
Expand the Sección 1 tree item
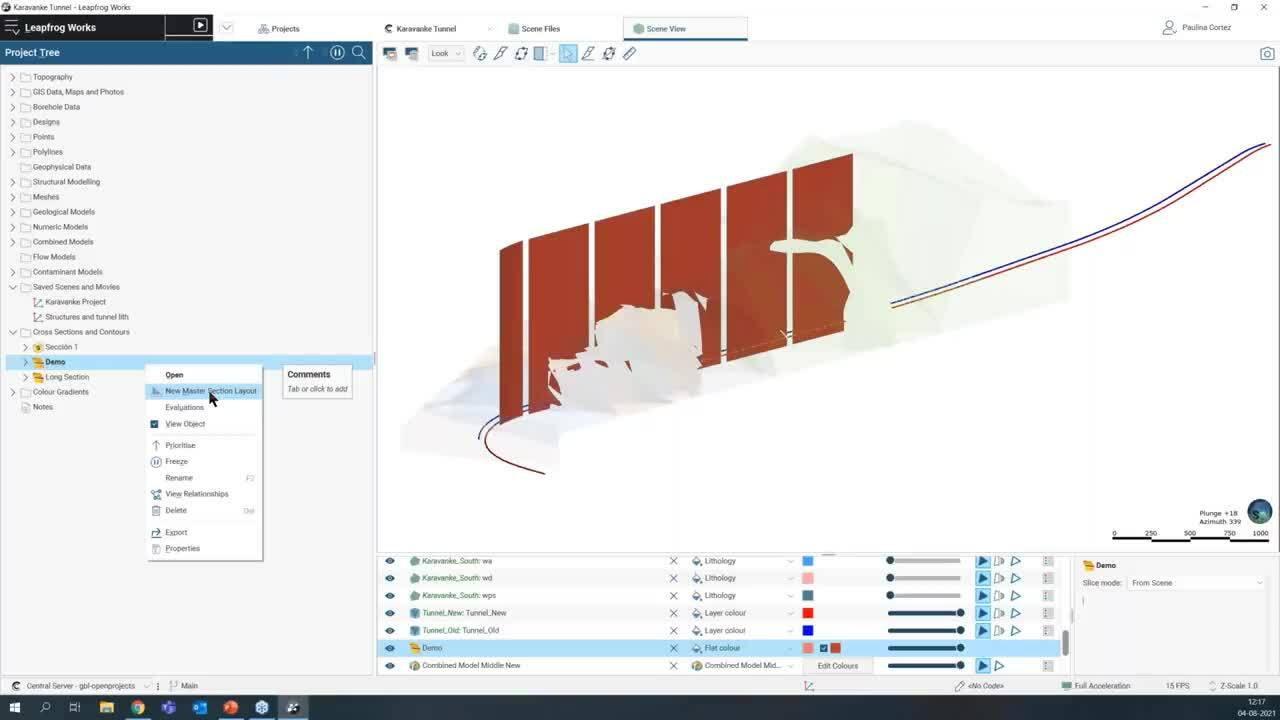pos(25,347)
